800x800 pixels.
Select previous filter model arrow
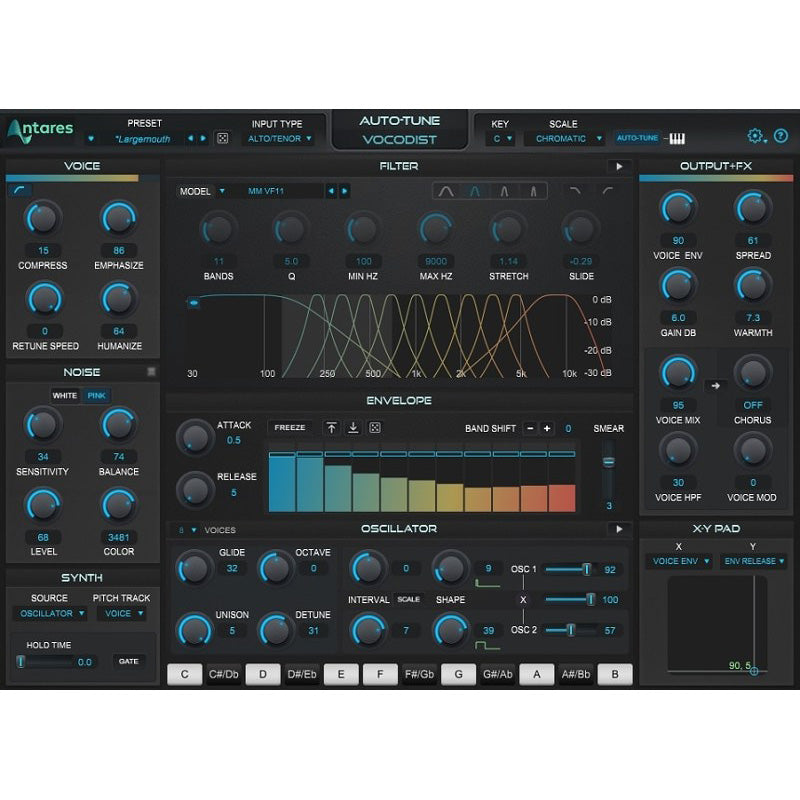tap(331, 191)
